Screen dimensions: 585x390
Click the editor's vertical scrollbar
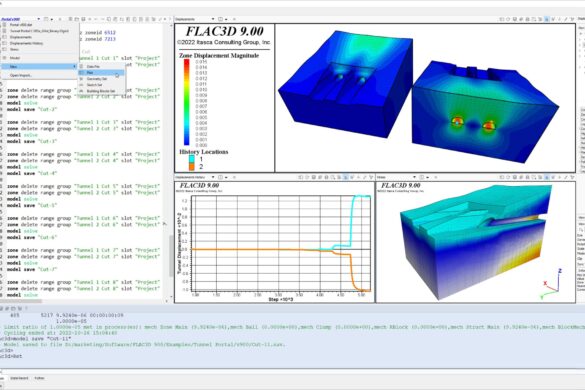pyautogui.click(x=171, y=160)
